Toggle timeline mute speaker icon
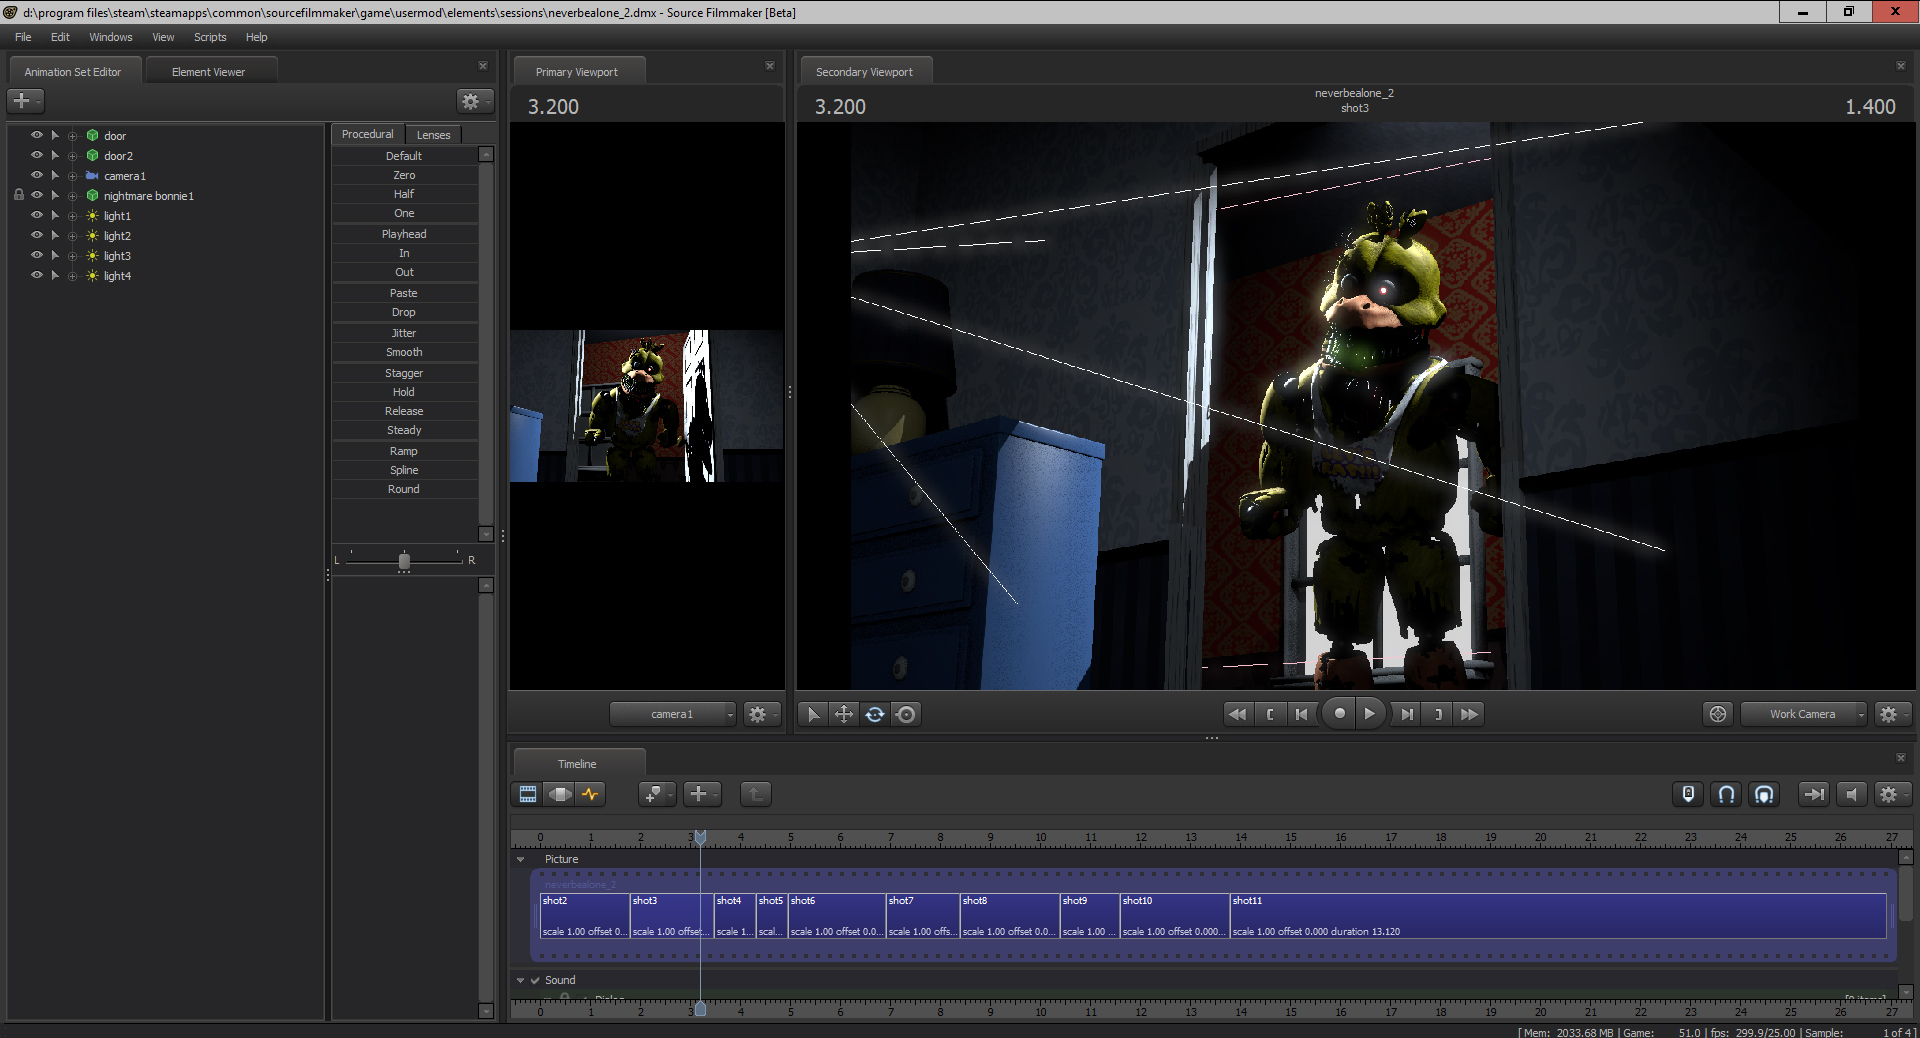Image resolution: width=1920 pixels, height=1038 pixels. [x=1852, y=794]
